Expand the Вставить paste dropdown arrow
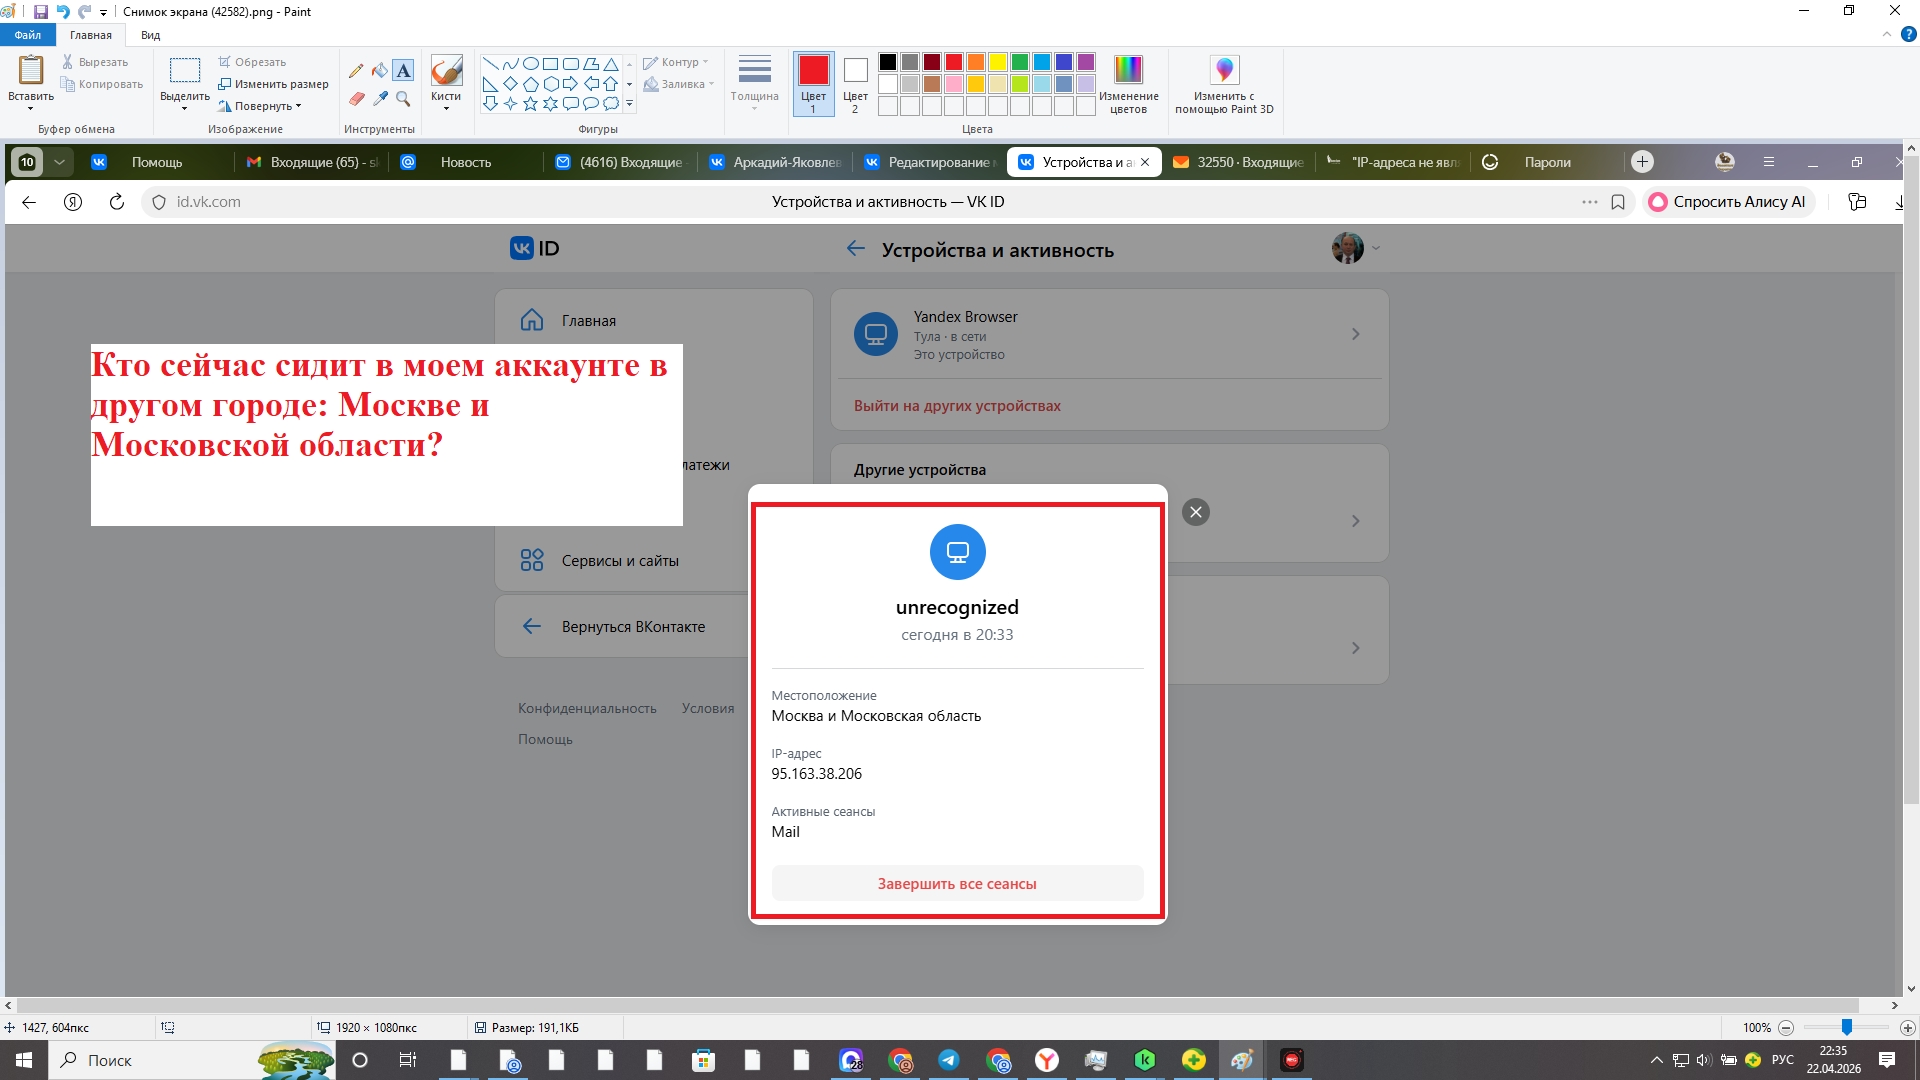The height and width of the screenshot is (1080, 1920). 30,108
